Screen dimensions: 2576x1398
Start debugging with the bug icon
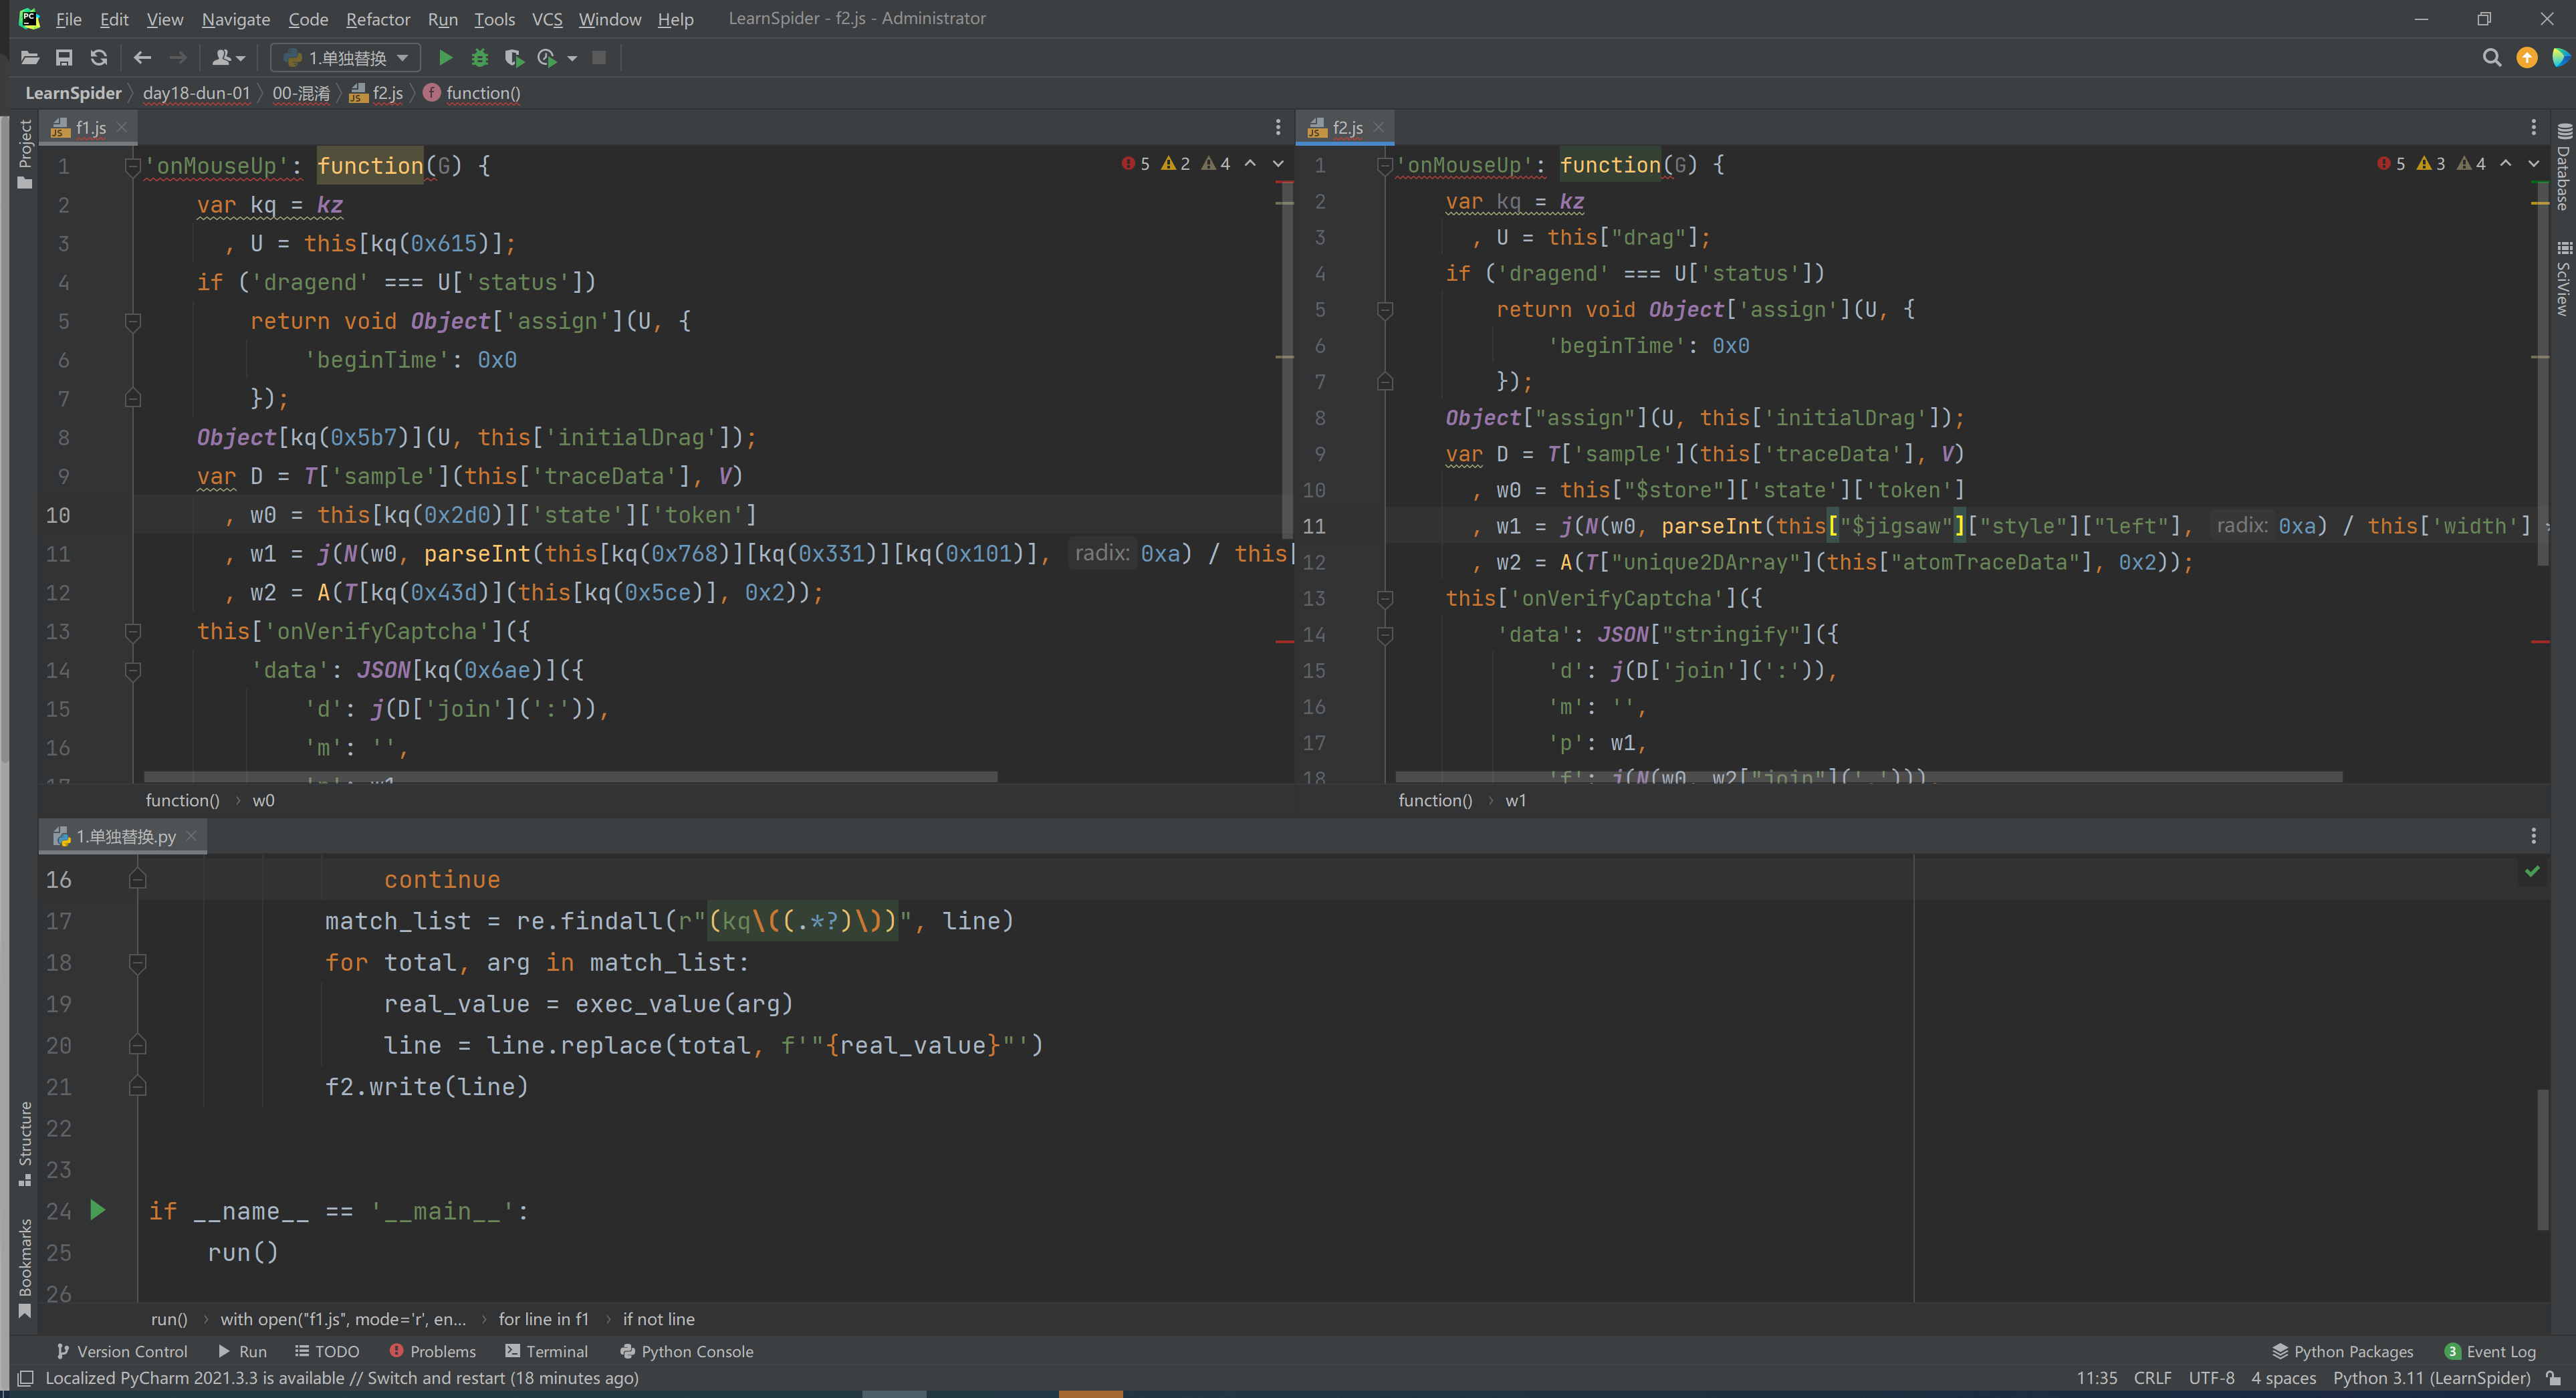(x=480, y=58)
